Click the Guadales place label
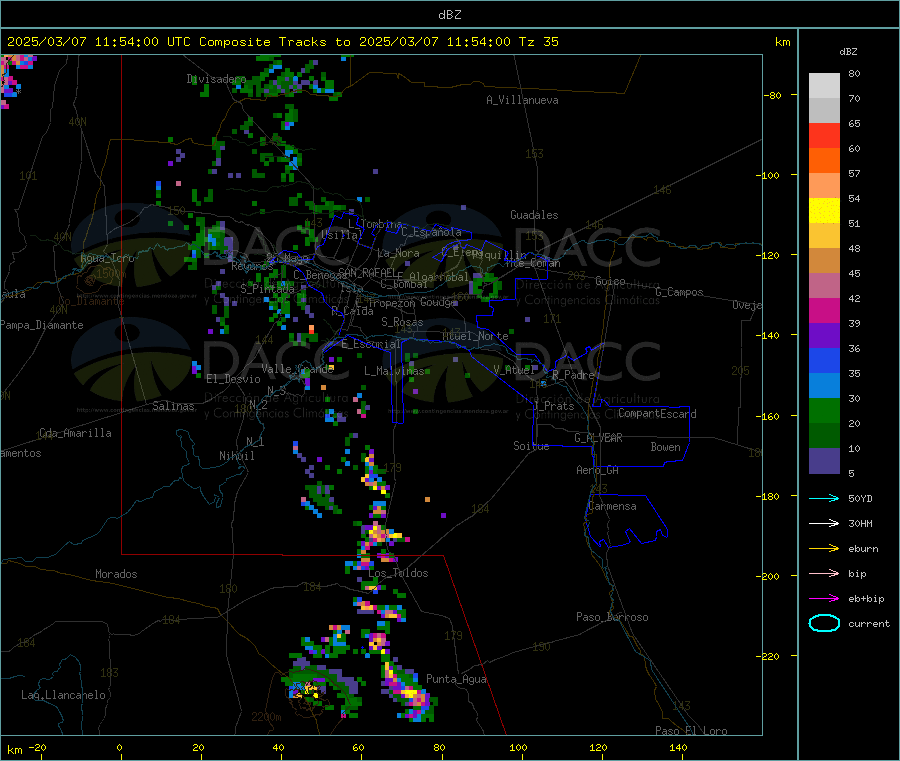 click(534, 215)
